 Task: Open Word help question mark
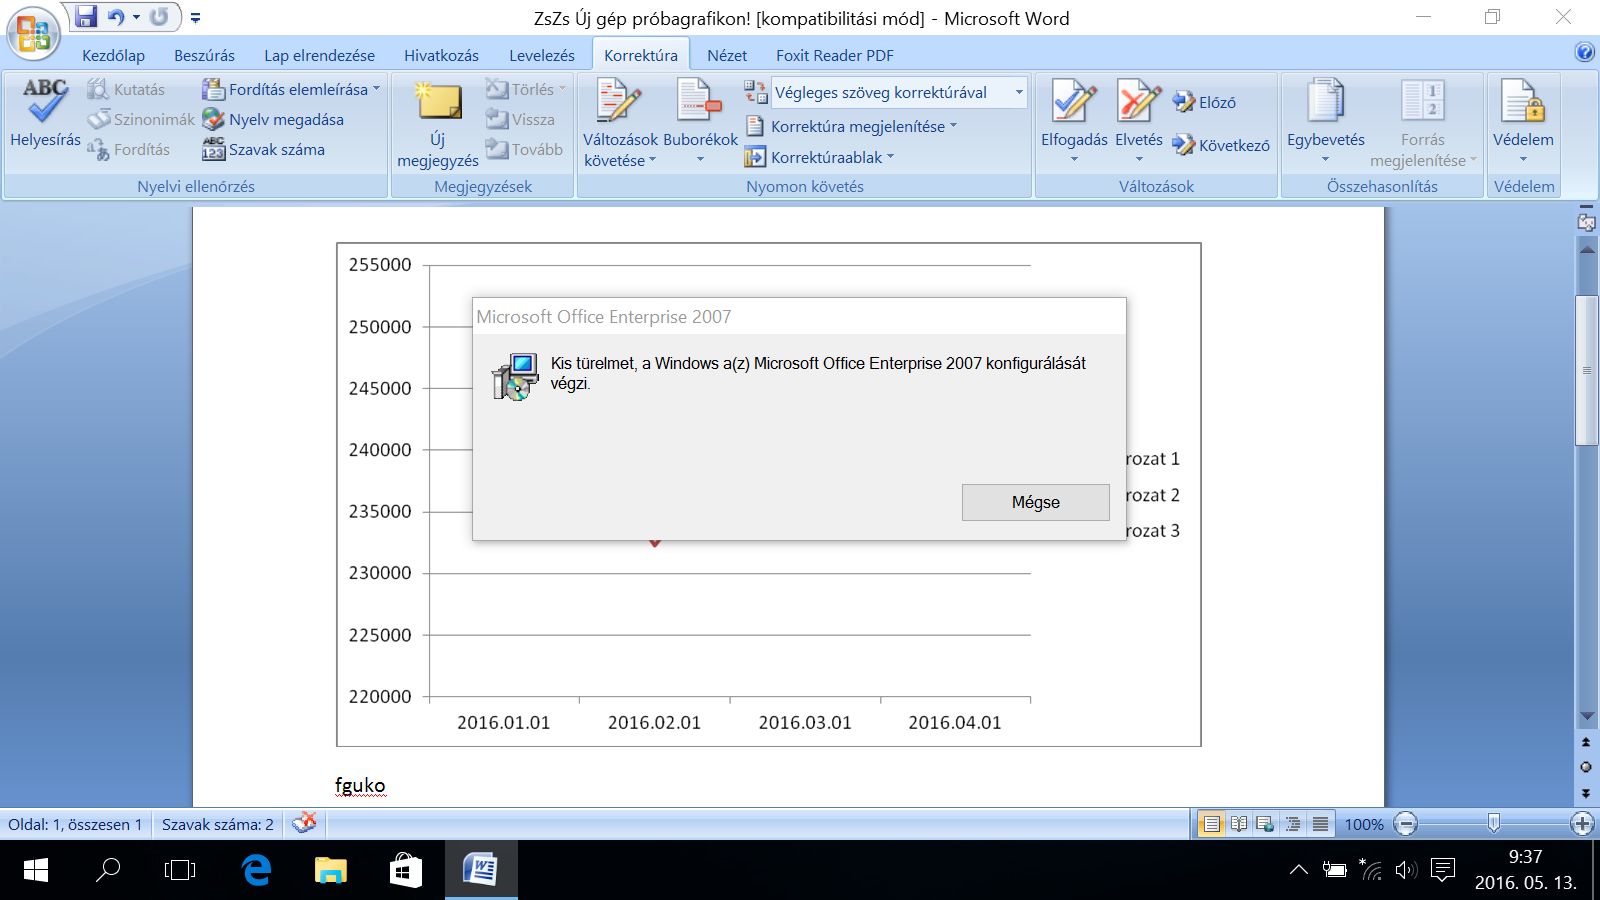[x=1585, y=53]
